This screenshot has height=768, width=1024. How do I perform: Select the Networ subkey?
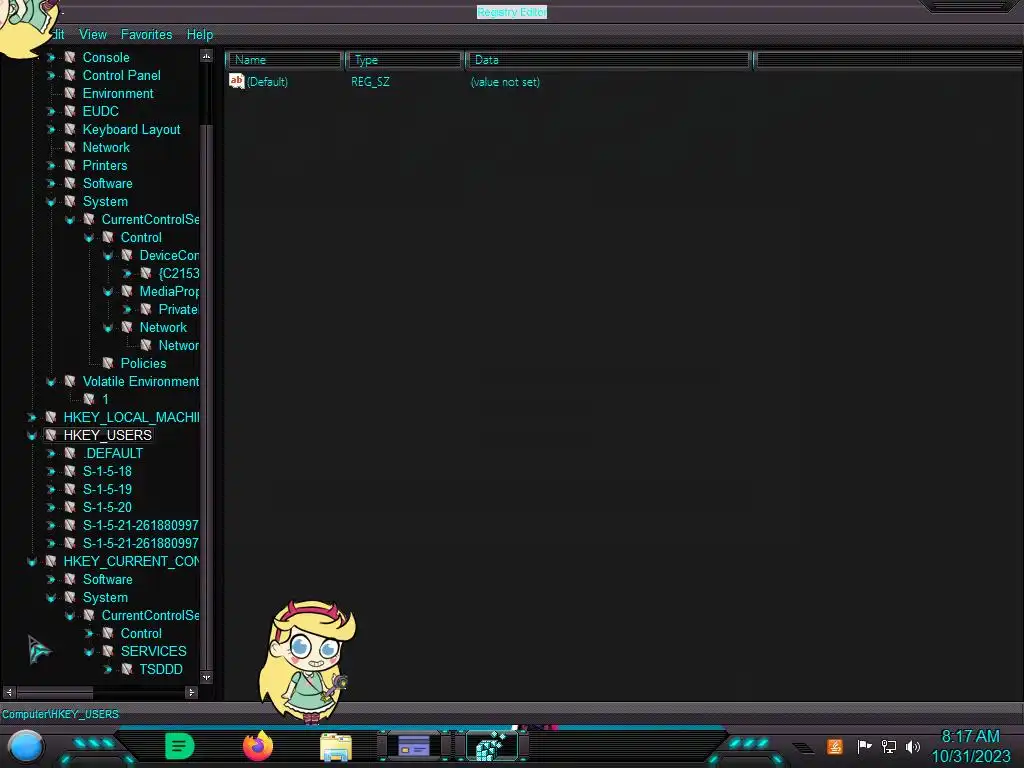[178, 345]
